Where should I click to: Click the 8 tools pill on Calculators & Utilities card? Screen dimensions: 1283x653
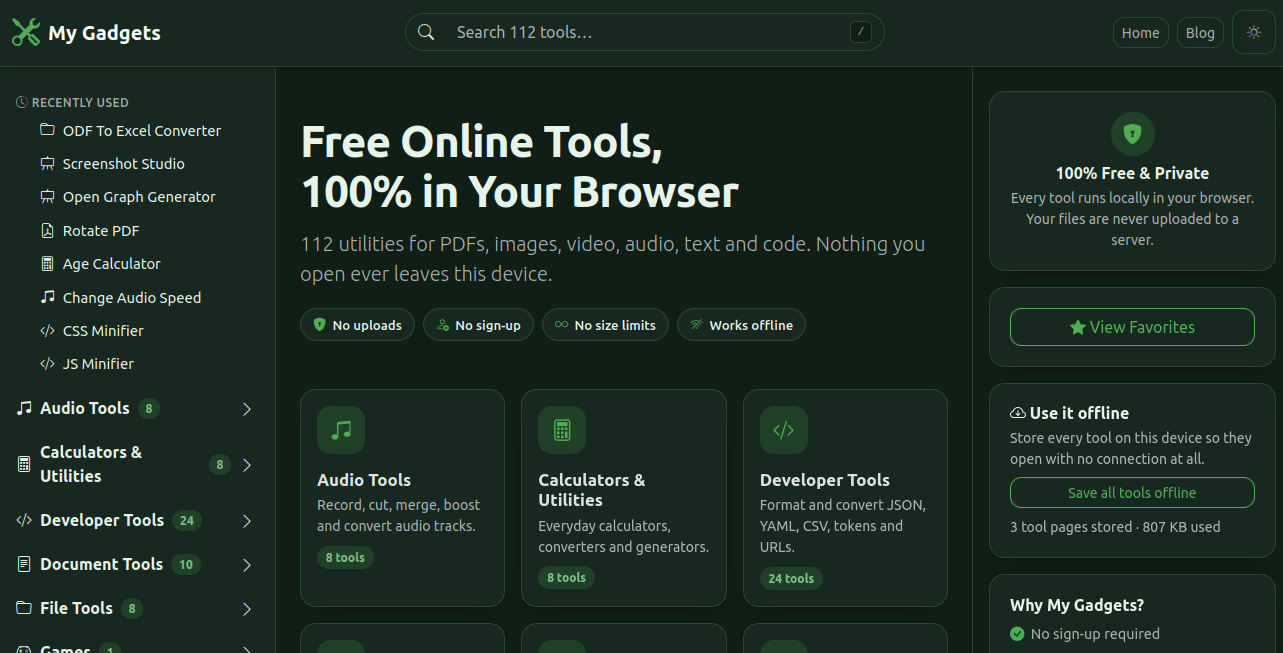click(x=566, y=577)
